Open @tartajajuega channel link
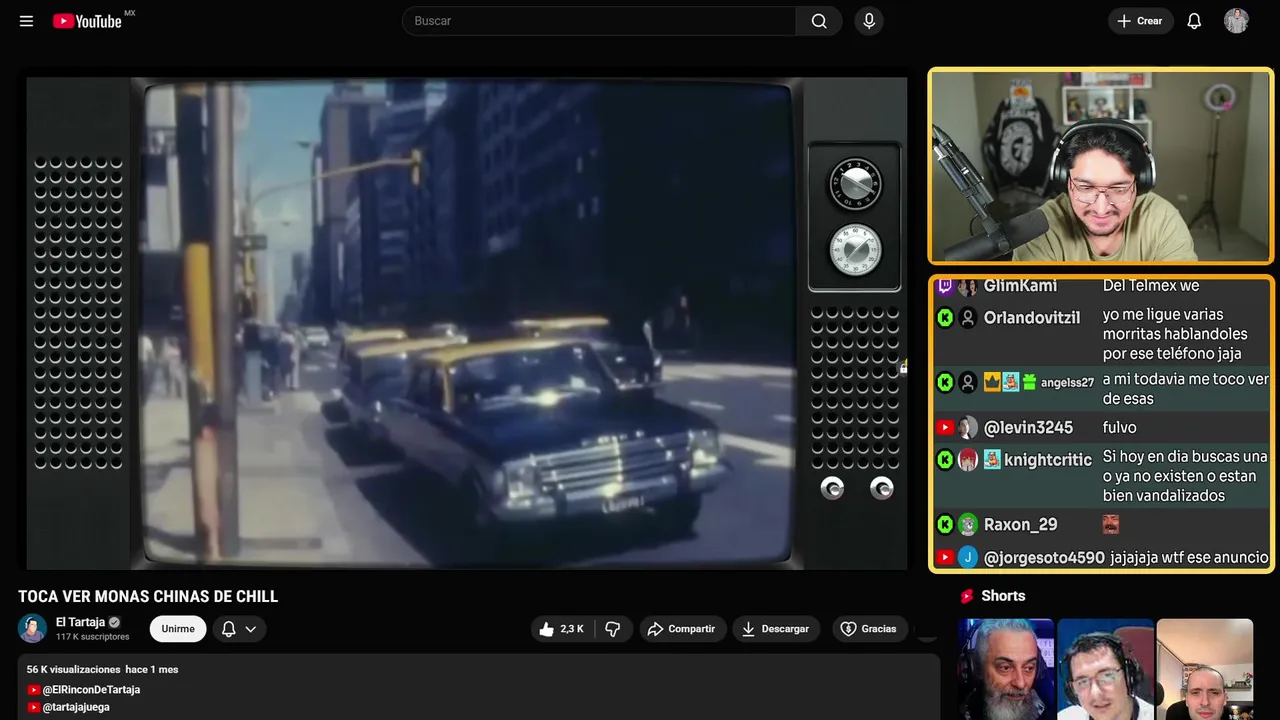 76,707
